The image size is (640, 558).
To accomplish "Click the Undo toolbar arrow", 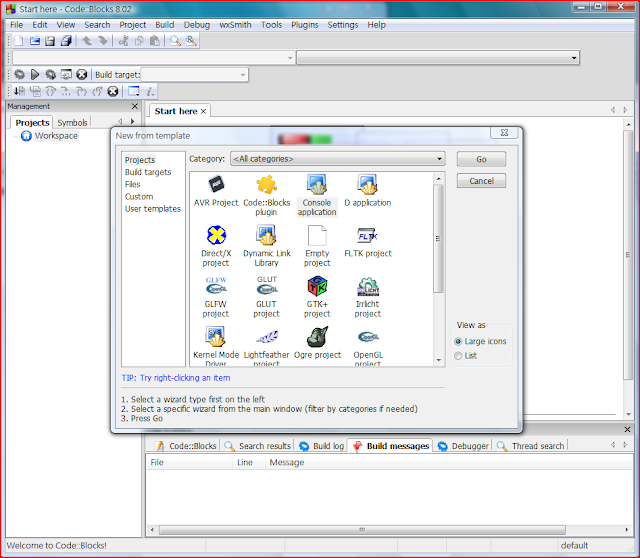I will [87, 40].
